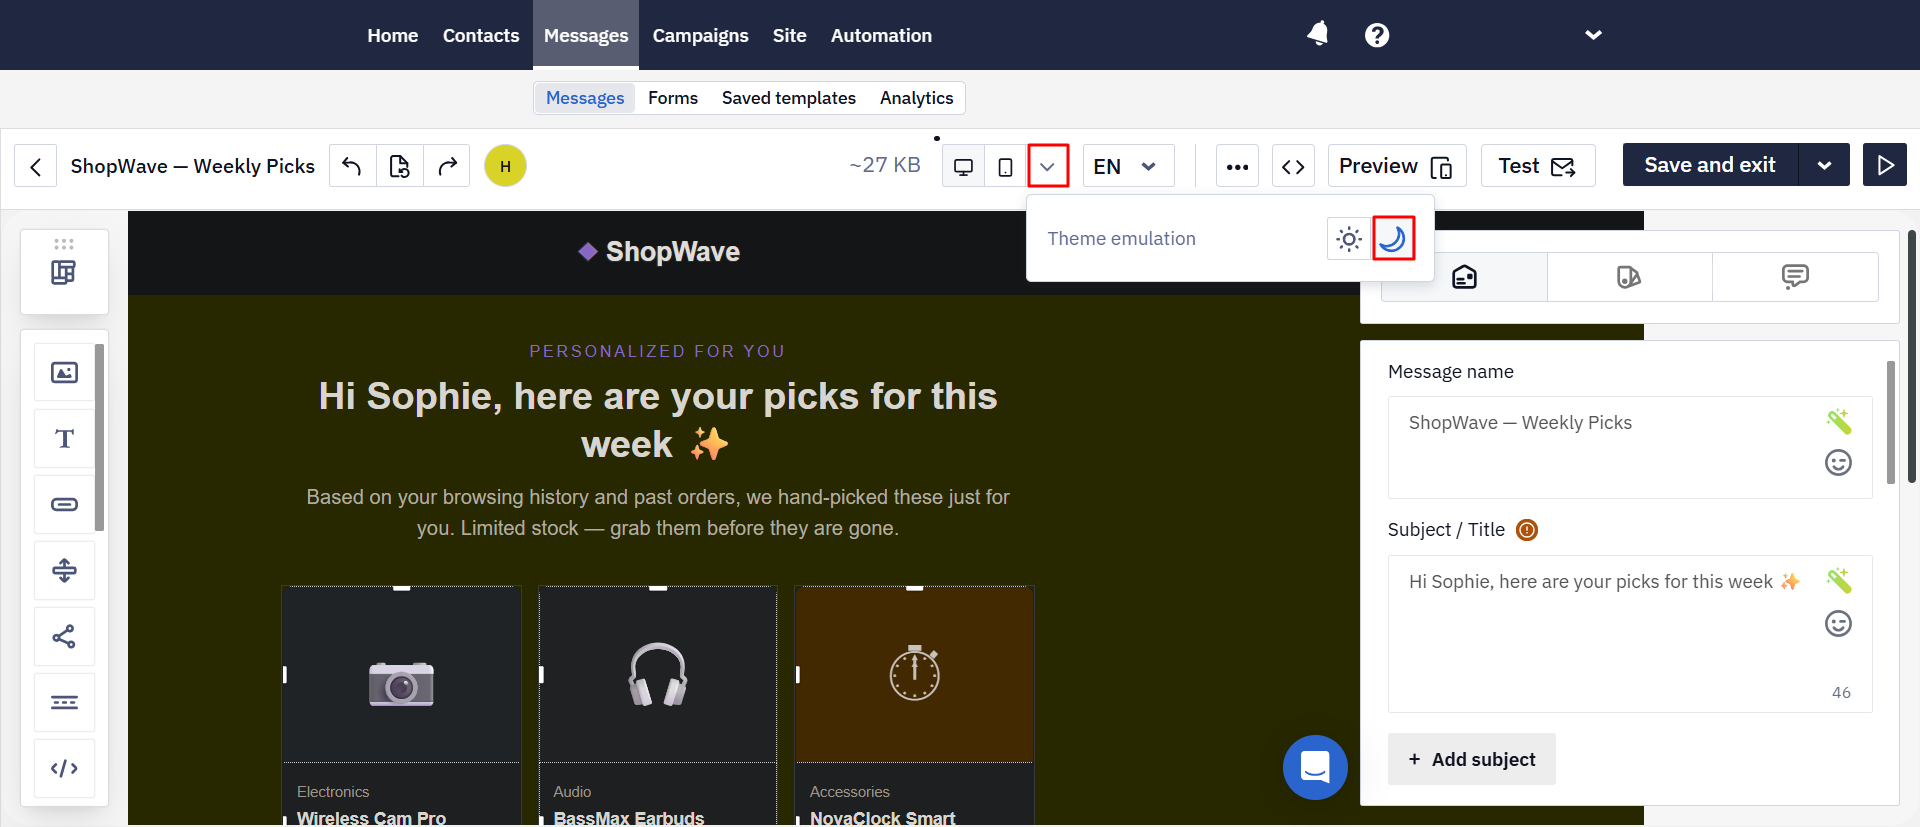This screenshot has height=827, width=1920.
Task: Click the back arrow next to the message title
Action: (x=36, y=166)
